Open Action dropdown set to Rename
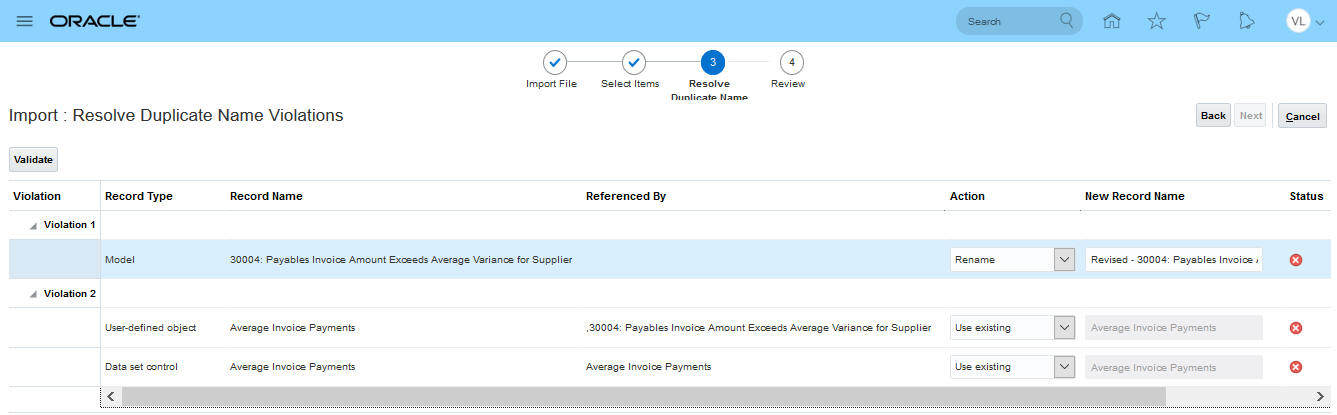This screenshot has width=1337, height=415. coord(1012,260)
